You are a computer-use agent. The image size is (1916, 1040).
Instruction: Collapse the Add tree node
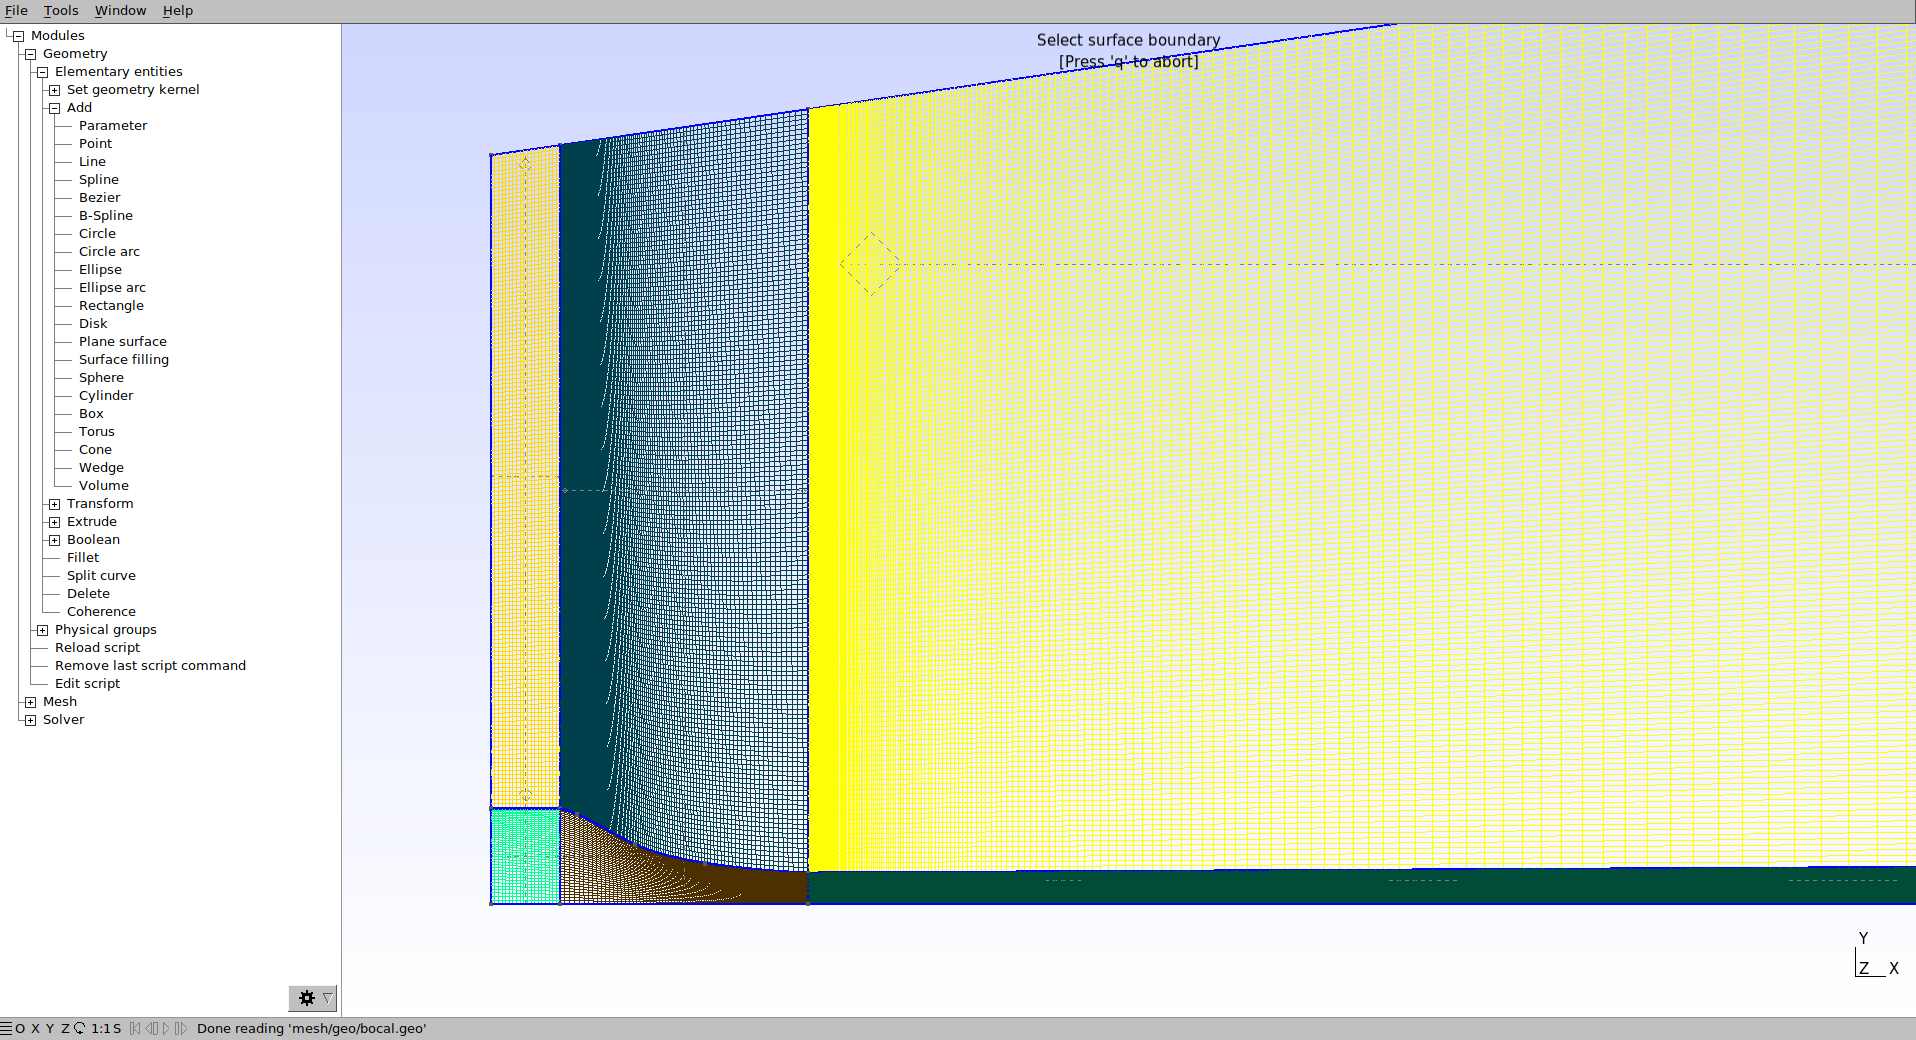pyautogui.click(x=54, y=108)
